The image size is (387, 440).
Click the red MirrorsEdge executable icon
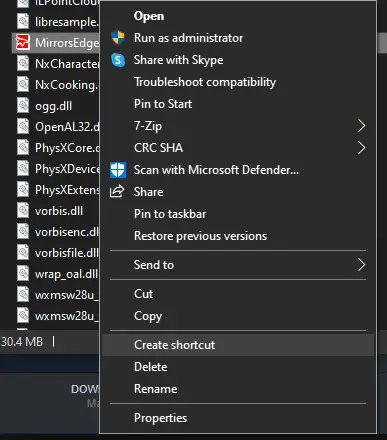click(23, 43)
